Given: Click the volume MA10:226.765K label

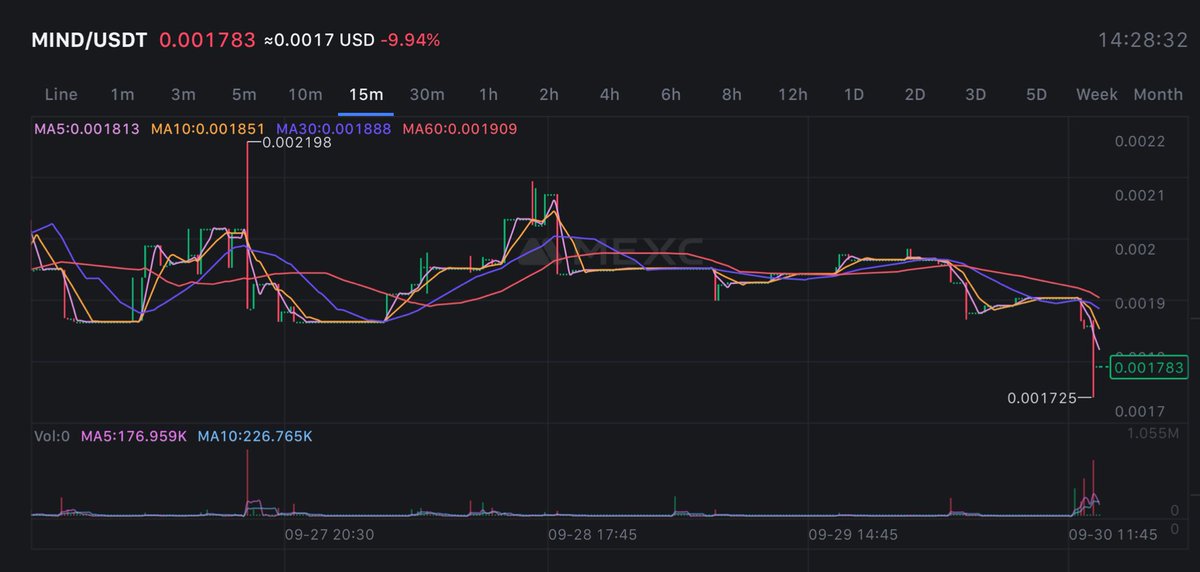Looking at the screenshot, I should 255,437.
